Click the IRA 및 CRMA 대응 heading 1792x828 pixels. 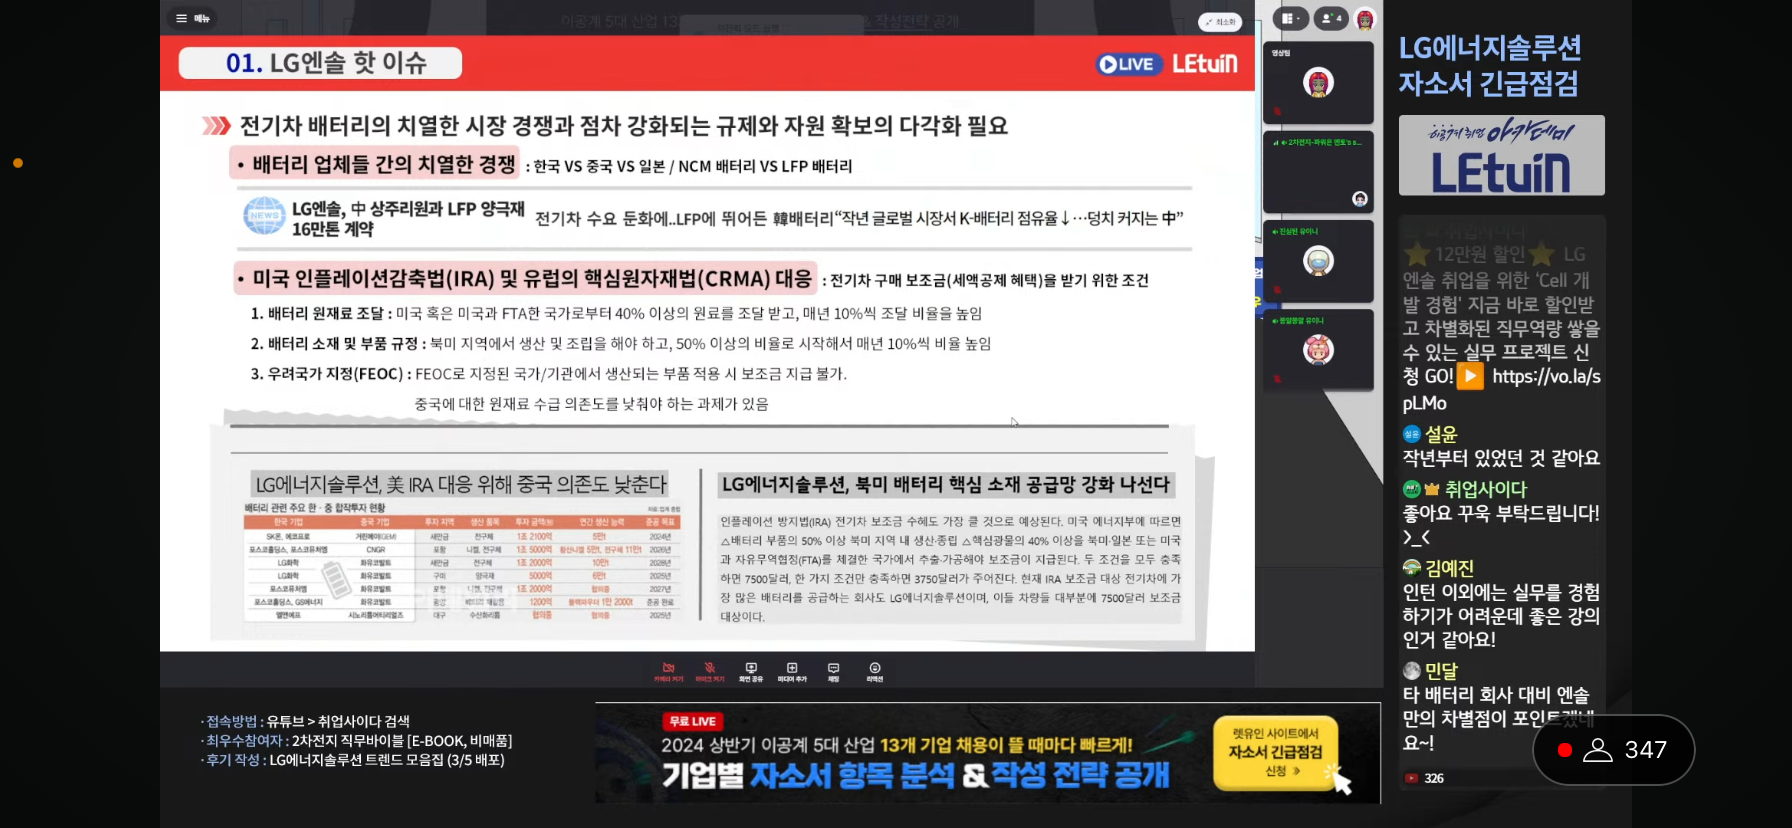526,278
